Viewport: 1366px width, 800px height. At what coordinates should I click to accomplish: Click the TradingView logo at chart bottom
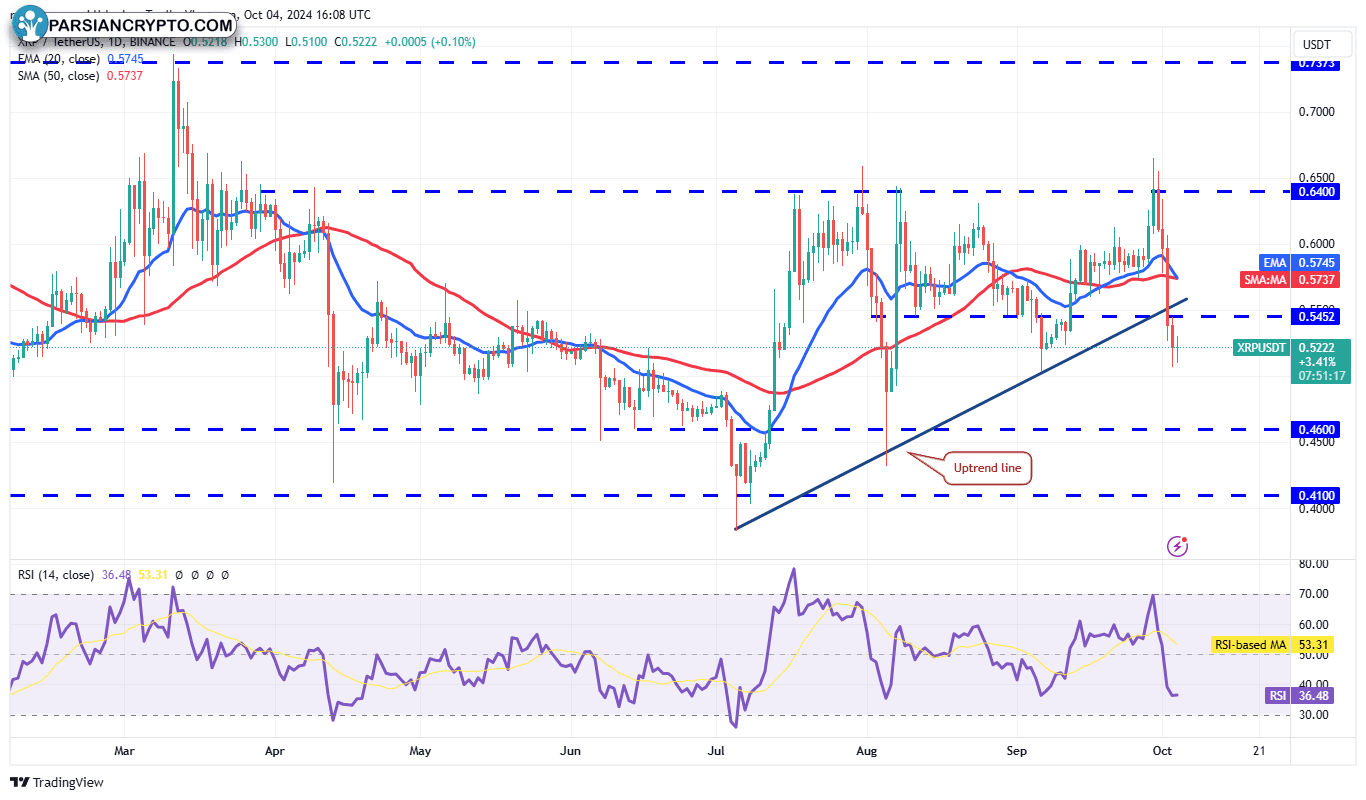coord(57,782)
